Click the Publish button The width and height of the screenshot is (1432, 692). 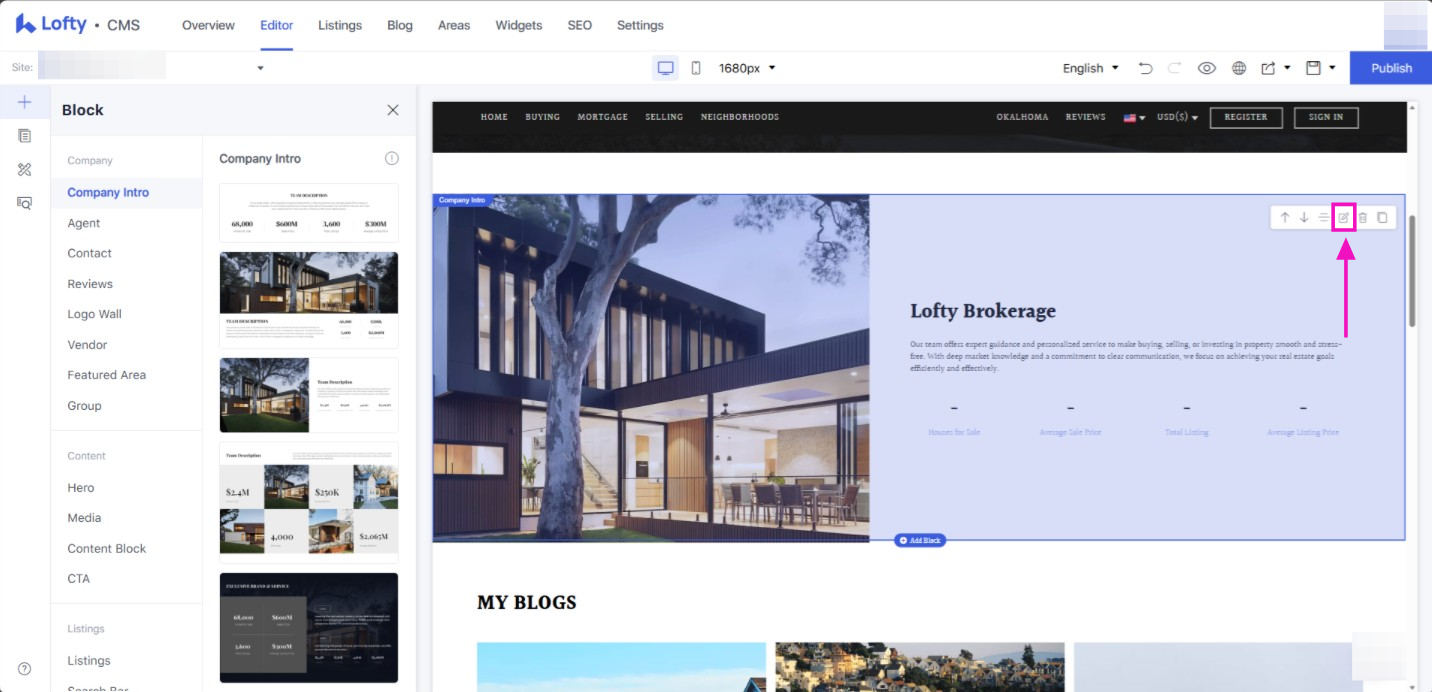(x=1391, y=68)
